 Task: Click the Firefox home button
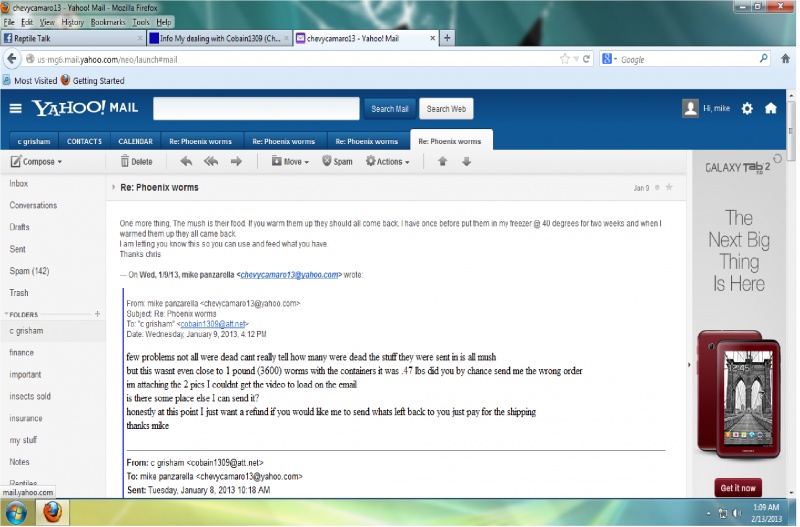pos(785,59)
